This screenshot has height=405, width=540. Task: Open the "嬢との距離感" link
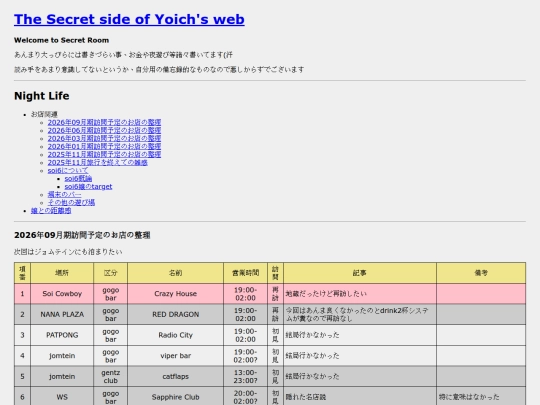coord(51,210)
